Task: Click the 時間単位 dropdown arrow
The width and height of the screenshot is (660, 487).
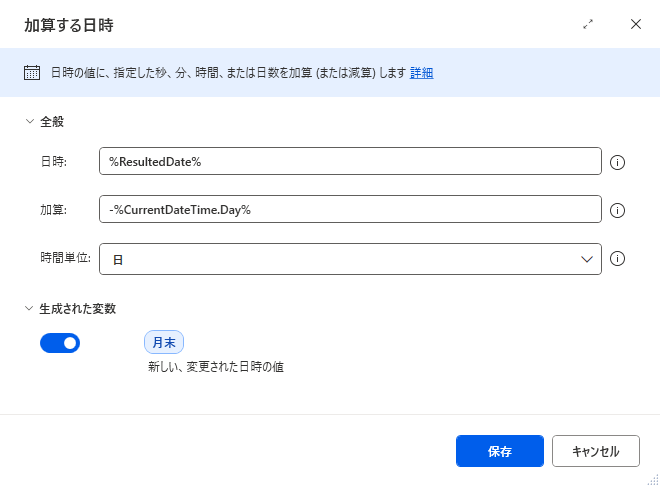Action: point(587,259)
